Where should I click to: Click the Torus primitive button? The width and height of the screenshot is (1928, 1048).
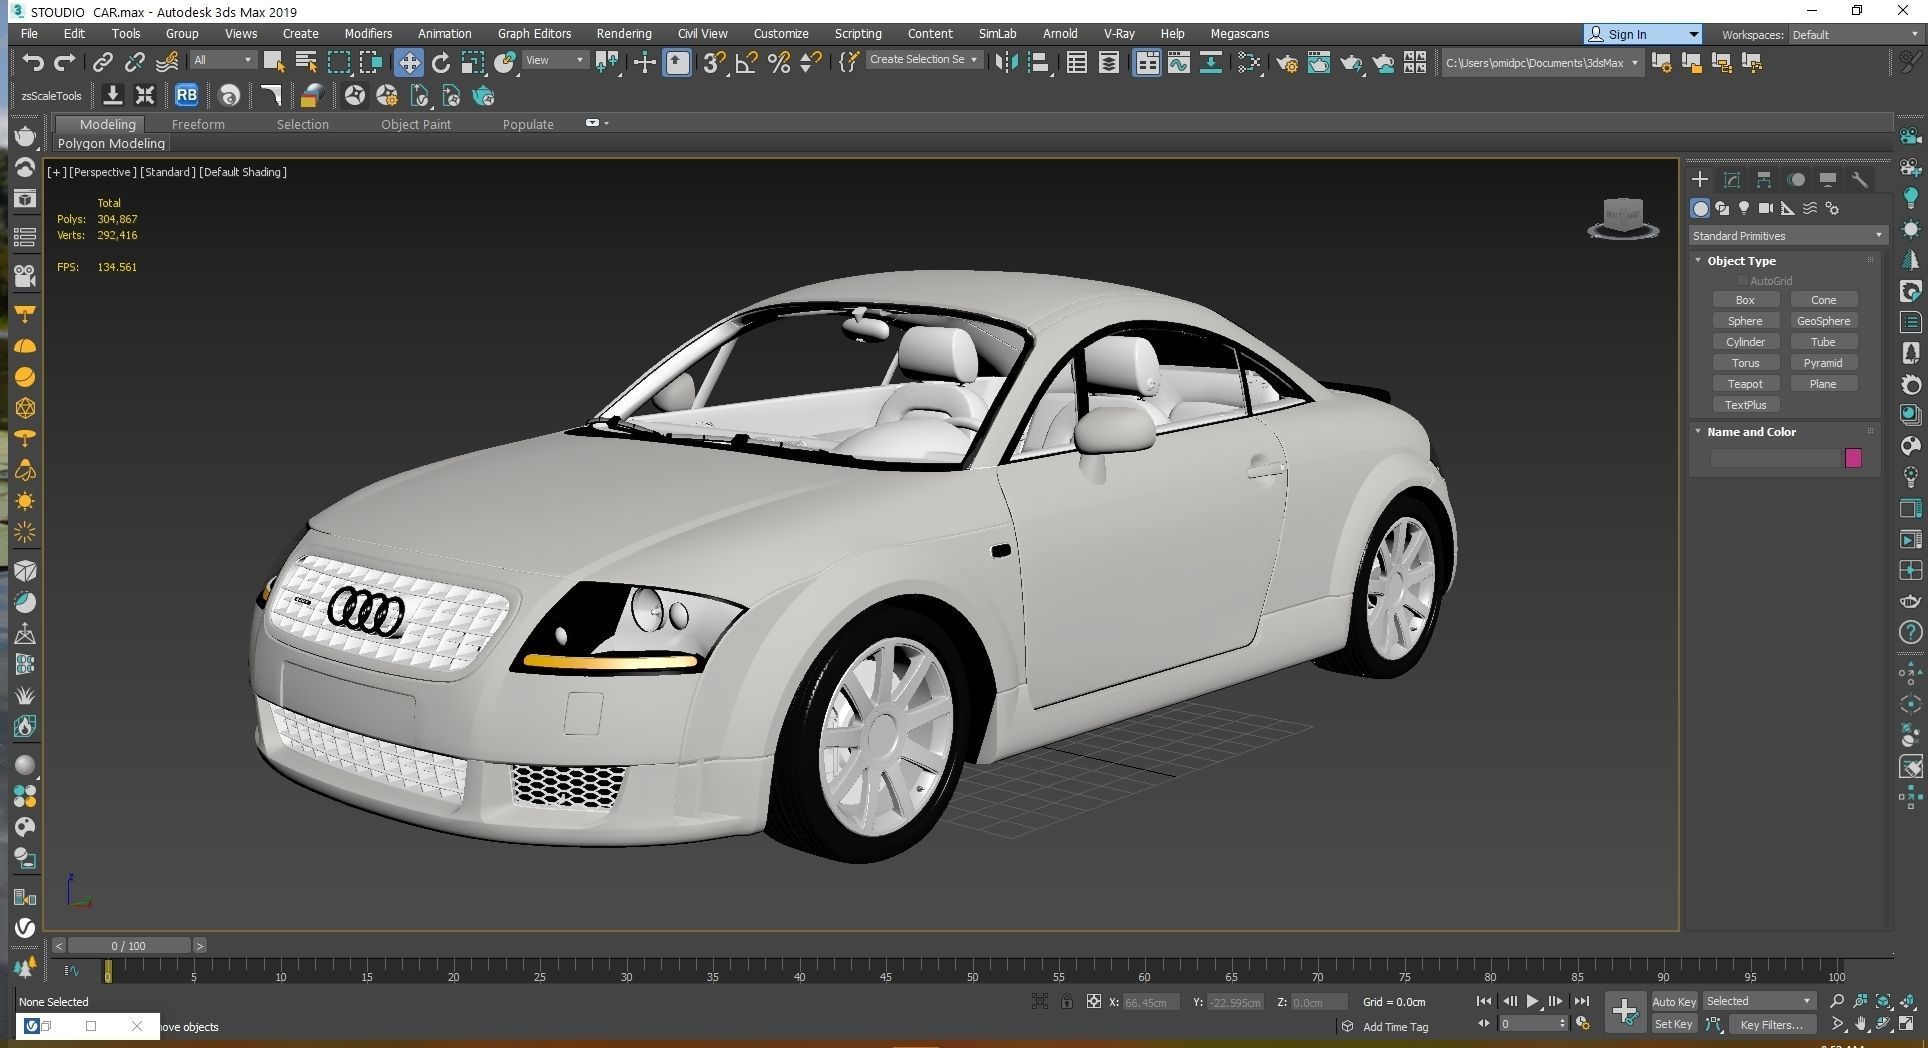tap(1745, 363)
